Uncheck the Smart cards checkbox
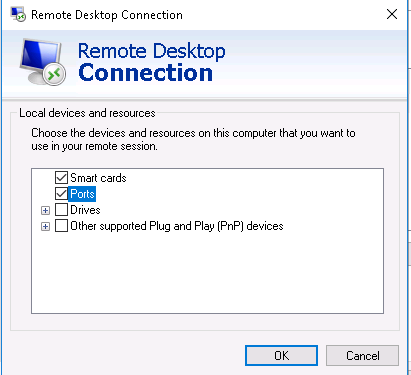 point(61,178)
